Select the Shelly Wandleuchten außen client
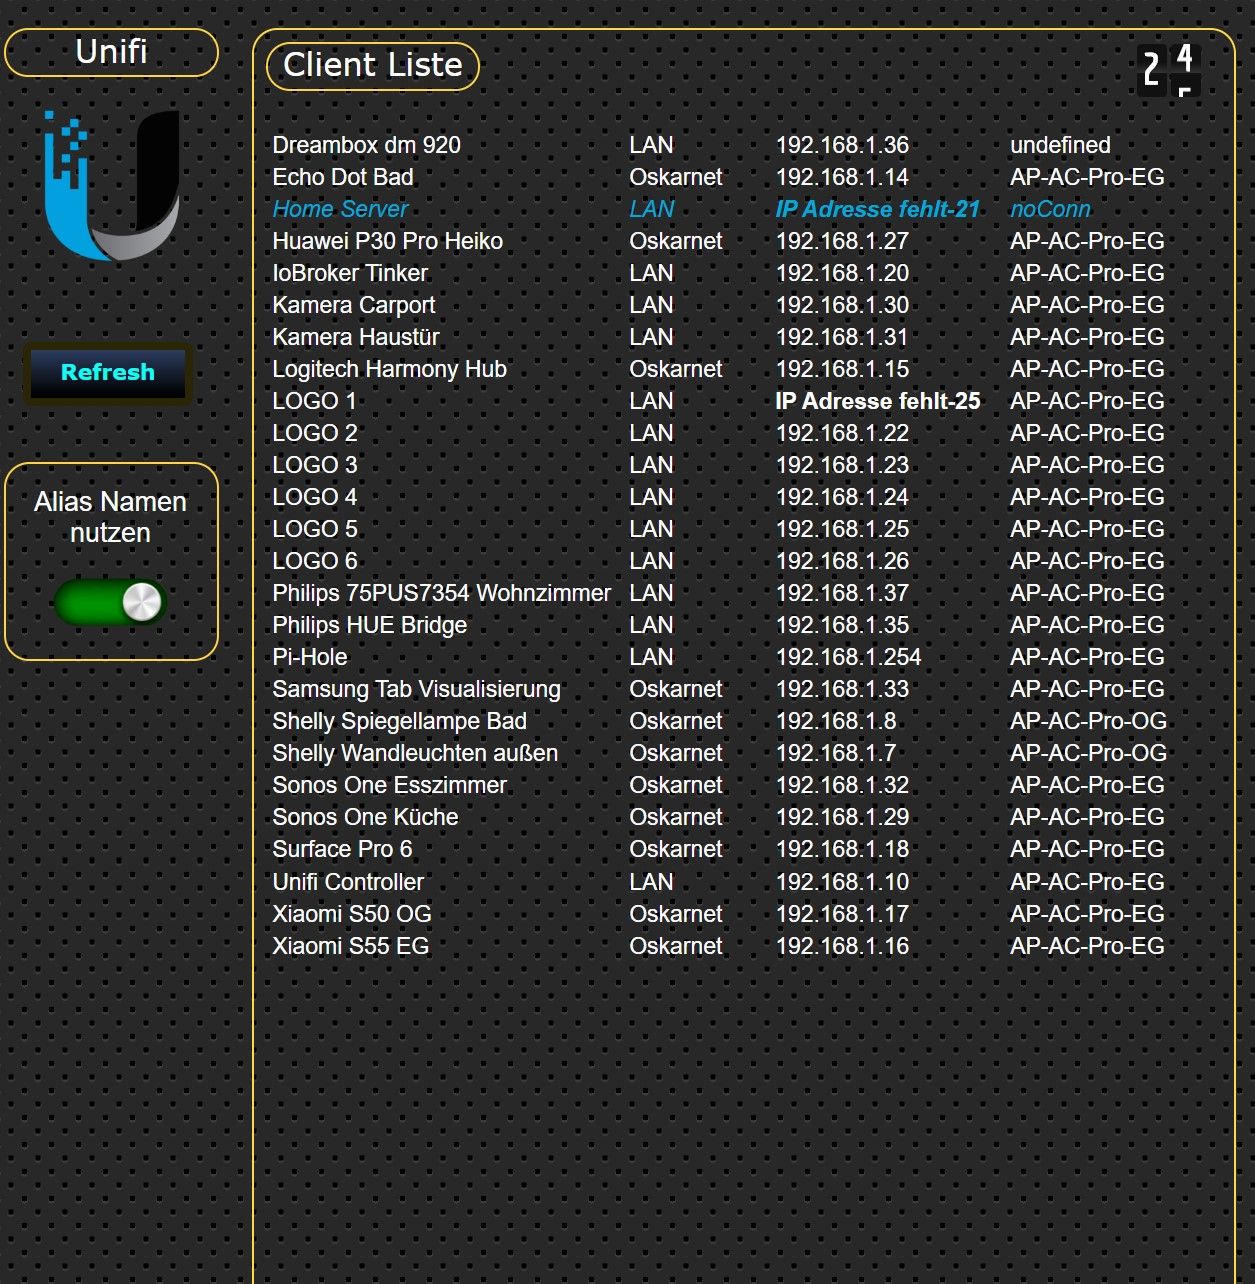 pyautogui.click(x=415, y=753)
